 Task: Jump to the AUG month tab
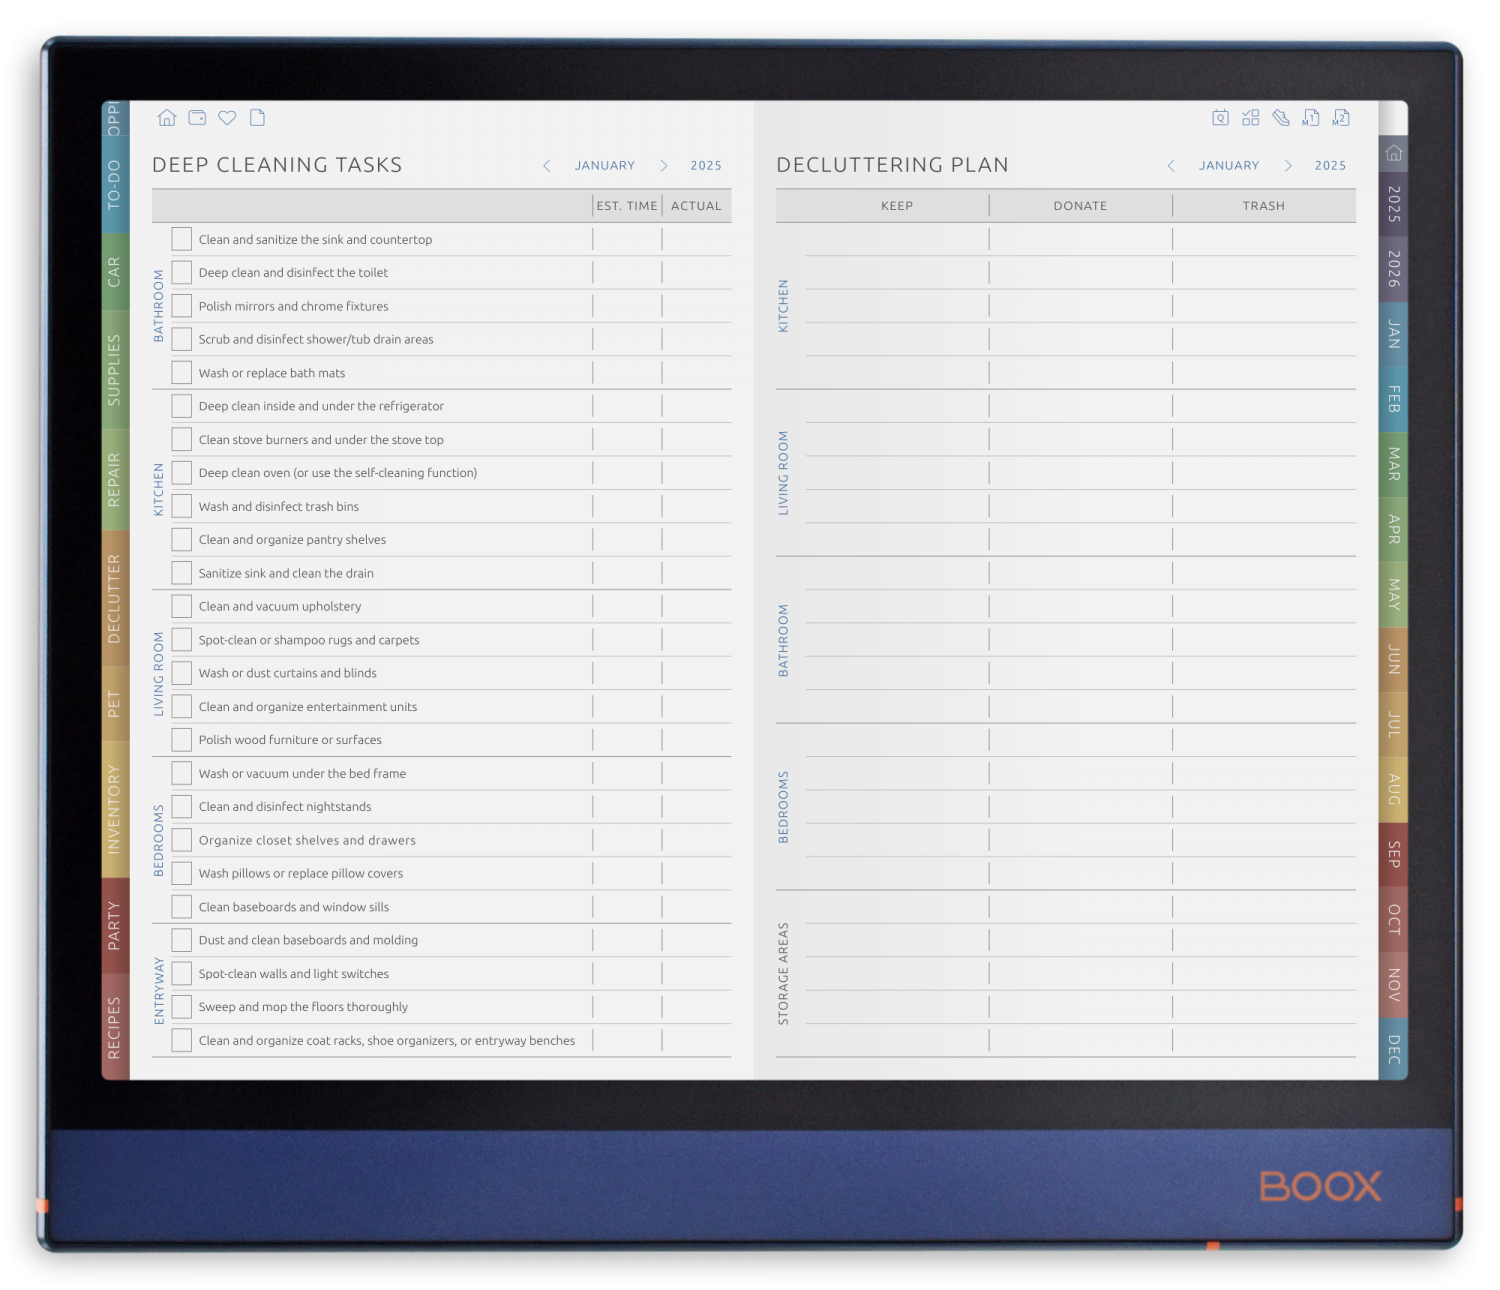click(x=1393, y=790)
